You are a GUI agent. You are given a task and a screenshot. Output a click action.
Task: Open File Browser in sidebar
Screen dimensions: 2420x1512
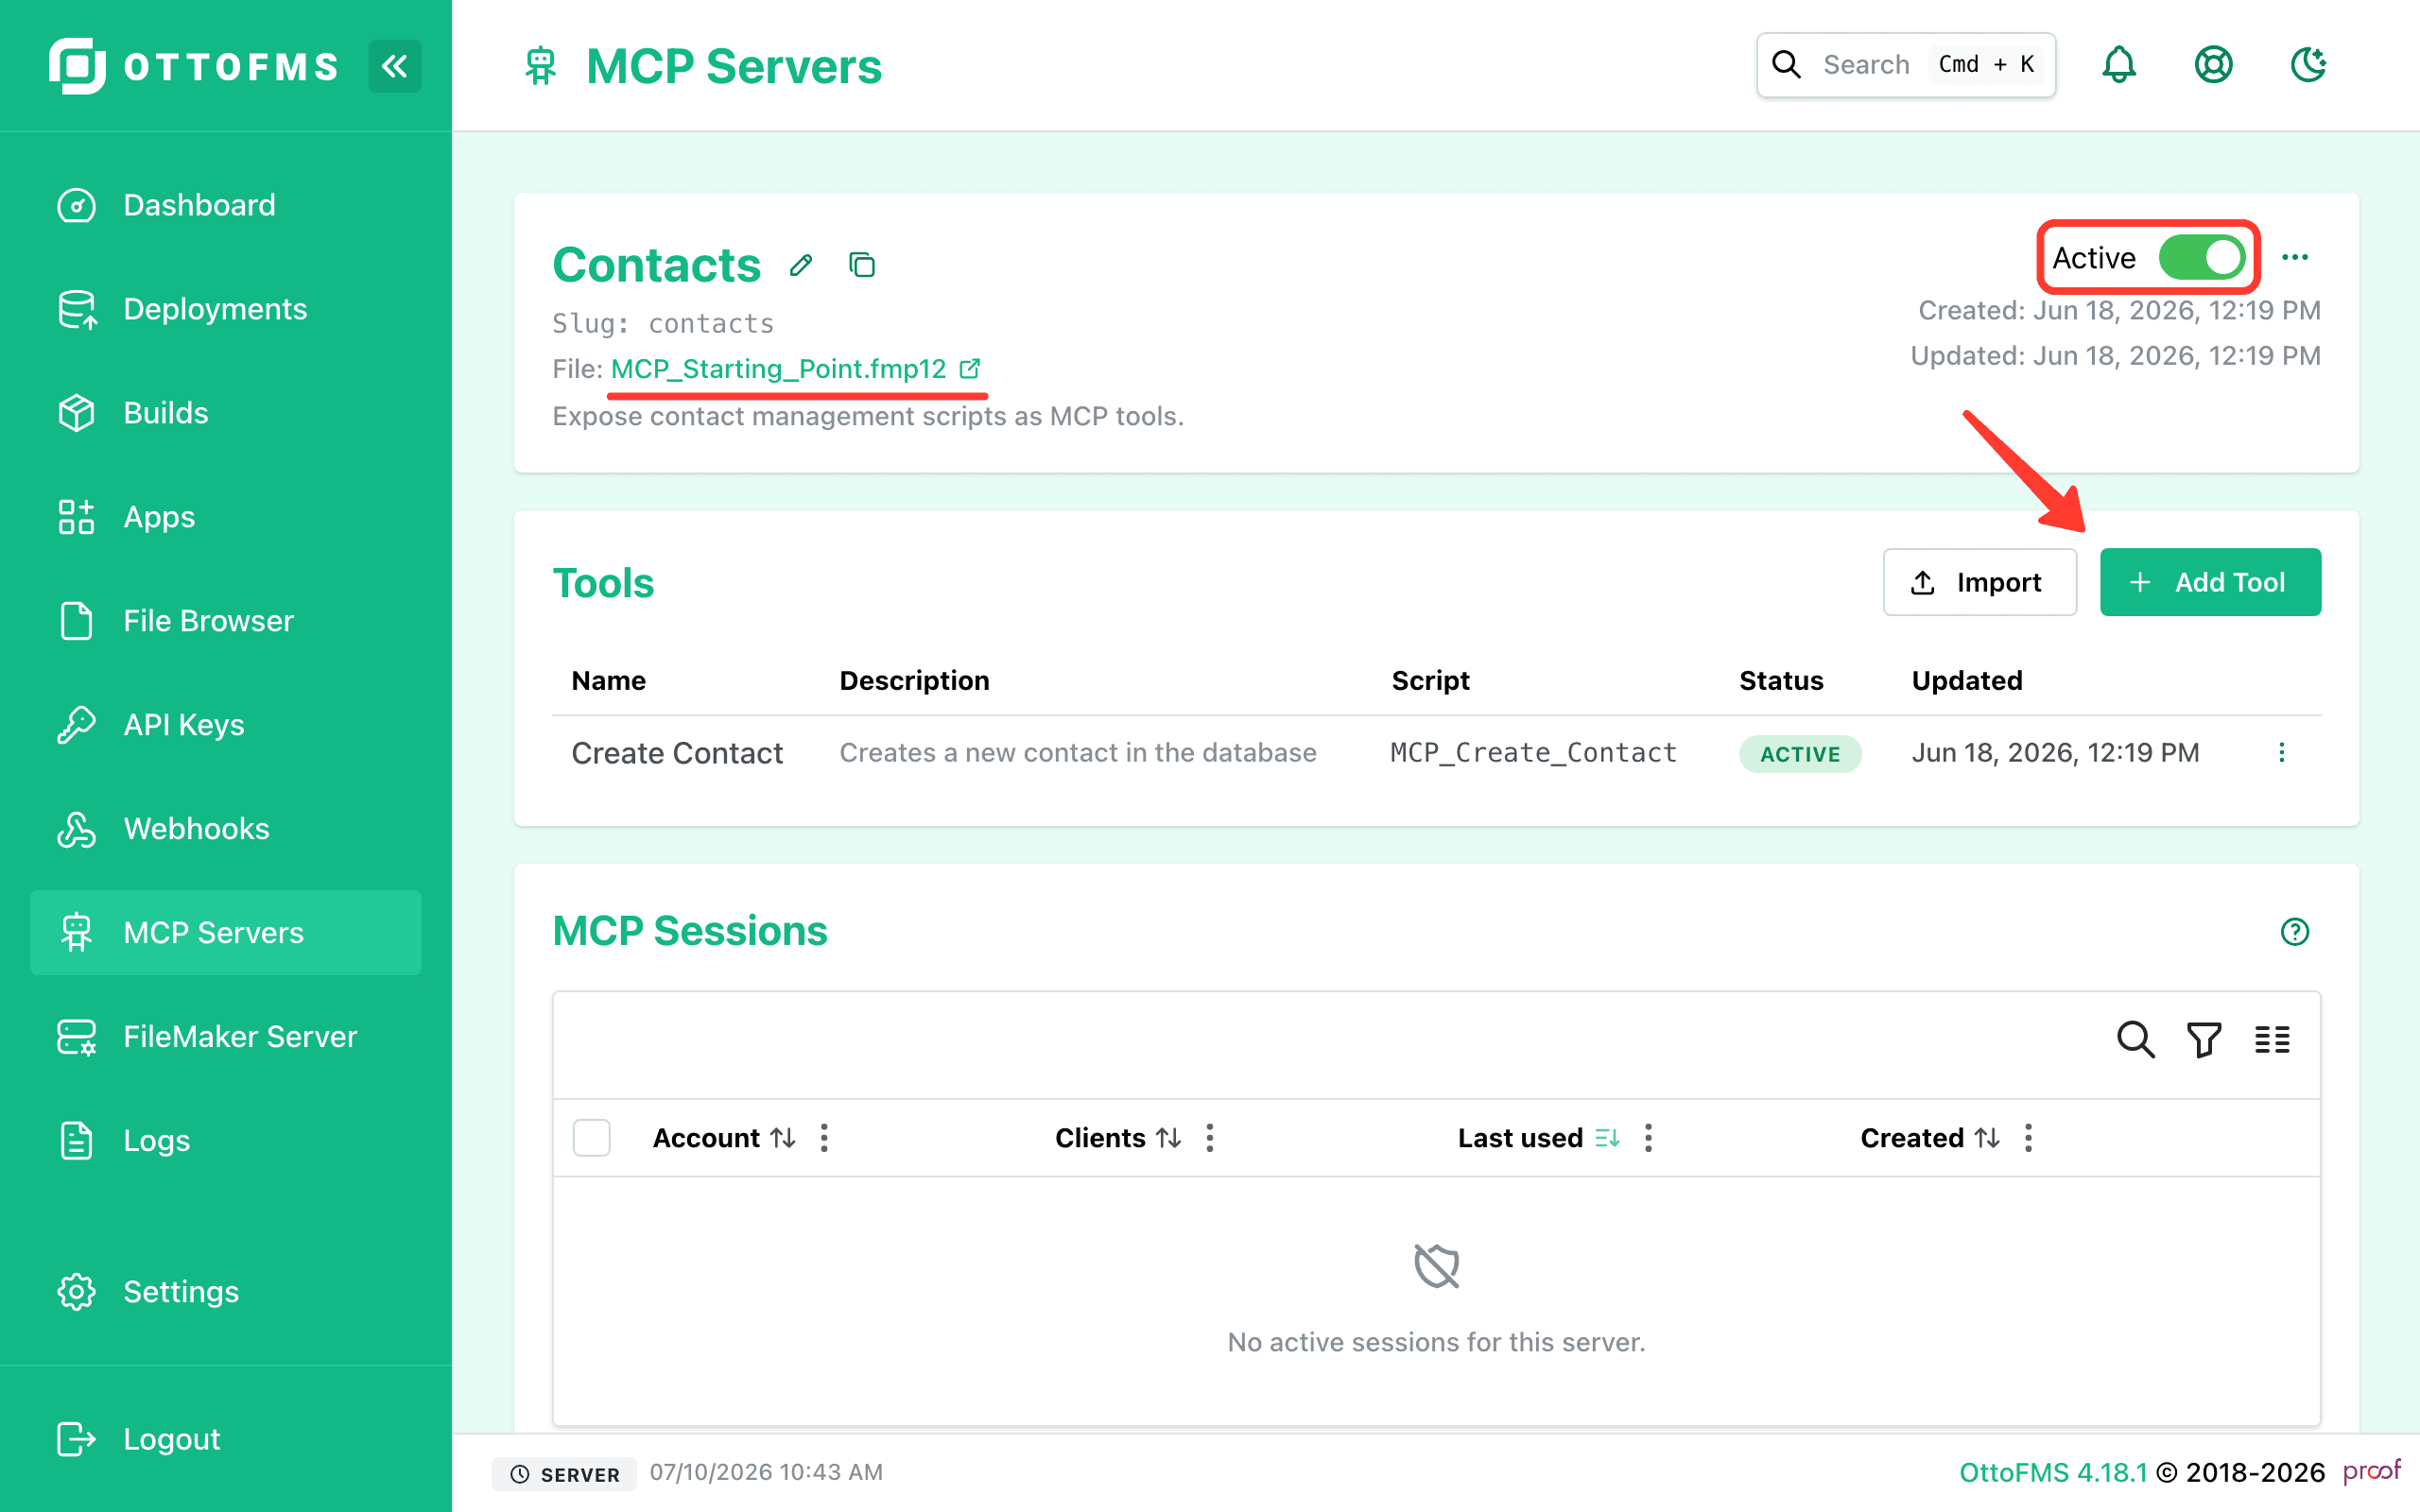coord(226,621)
